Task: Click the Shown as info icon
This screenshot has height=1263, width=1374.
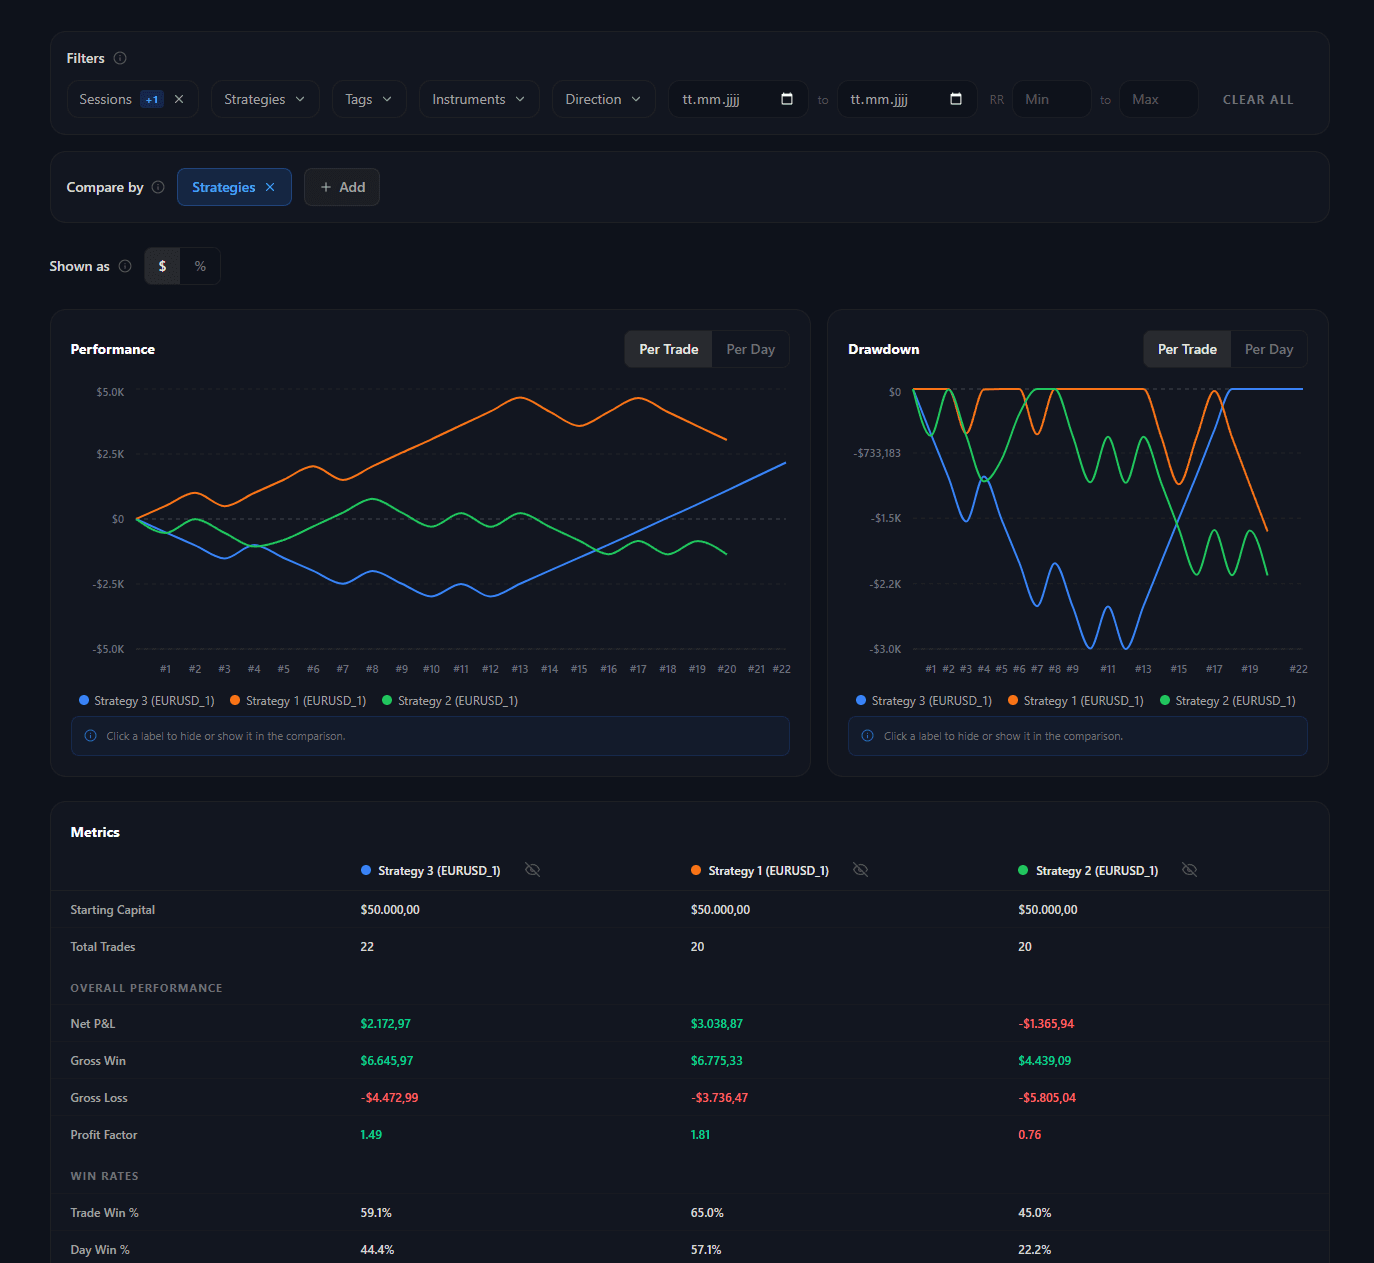Action: pyautogui.click(x=125, y=266)
